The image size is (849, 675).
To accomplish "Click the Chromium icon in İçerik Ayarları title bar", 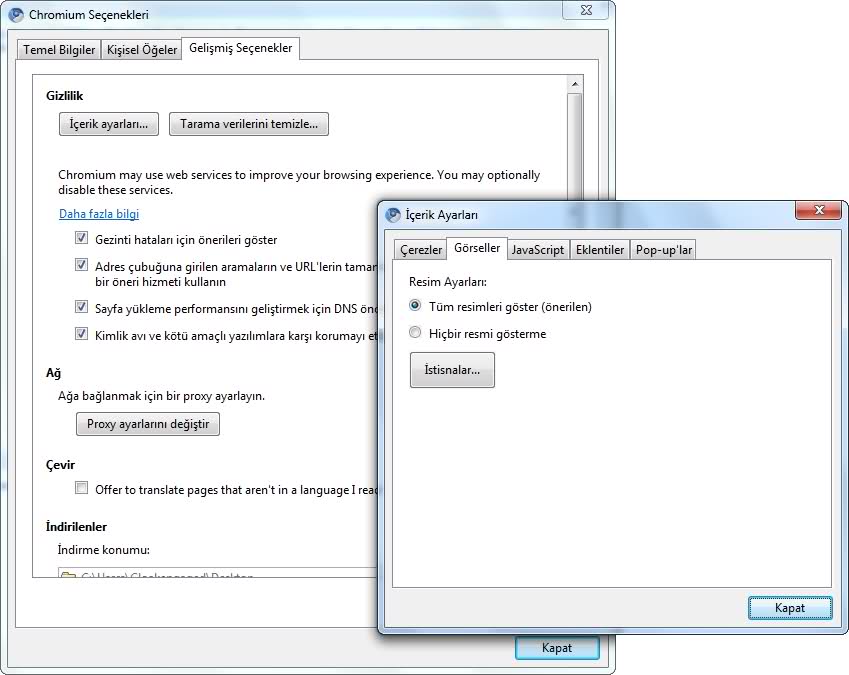I will tap(393, 215).
